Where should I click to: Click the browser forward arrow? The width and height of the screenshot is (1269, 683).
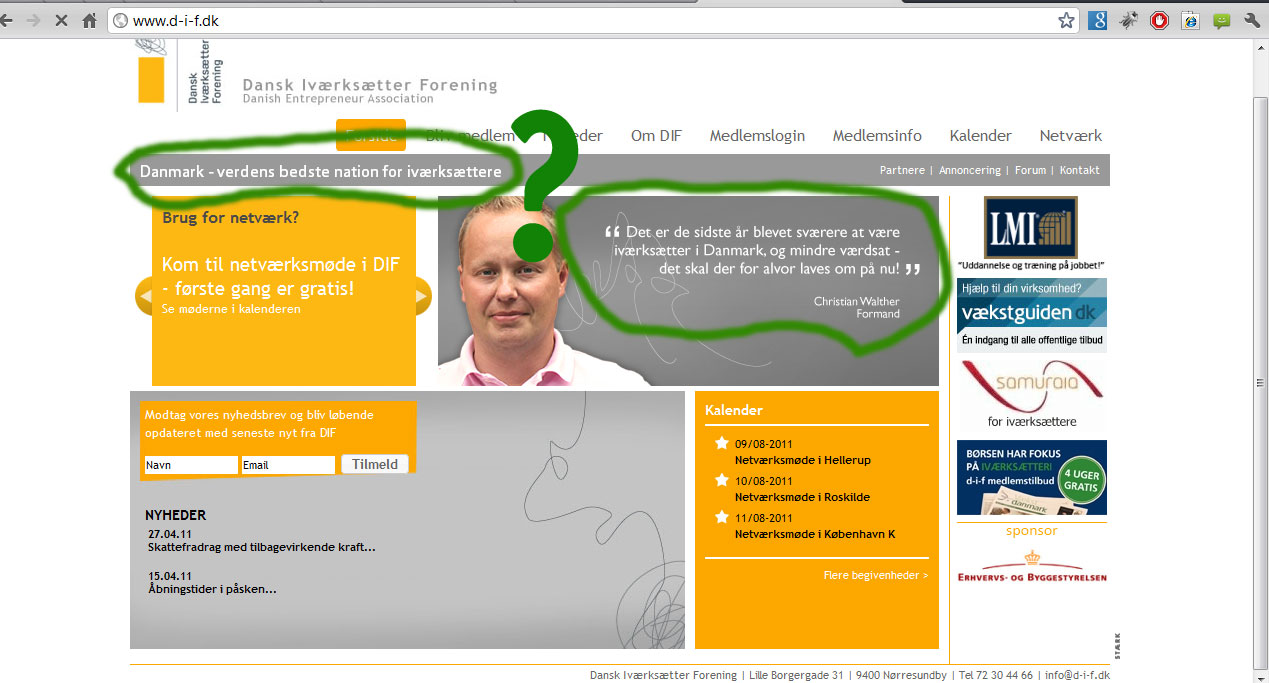(x=35, y=20)
